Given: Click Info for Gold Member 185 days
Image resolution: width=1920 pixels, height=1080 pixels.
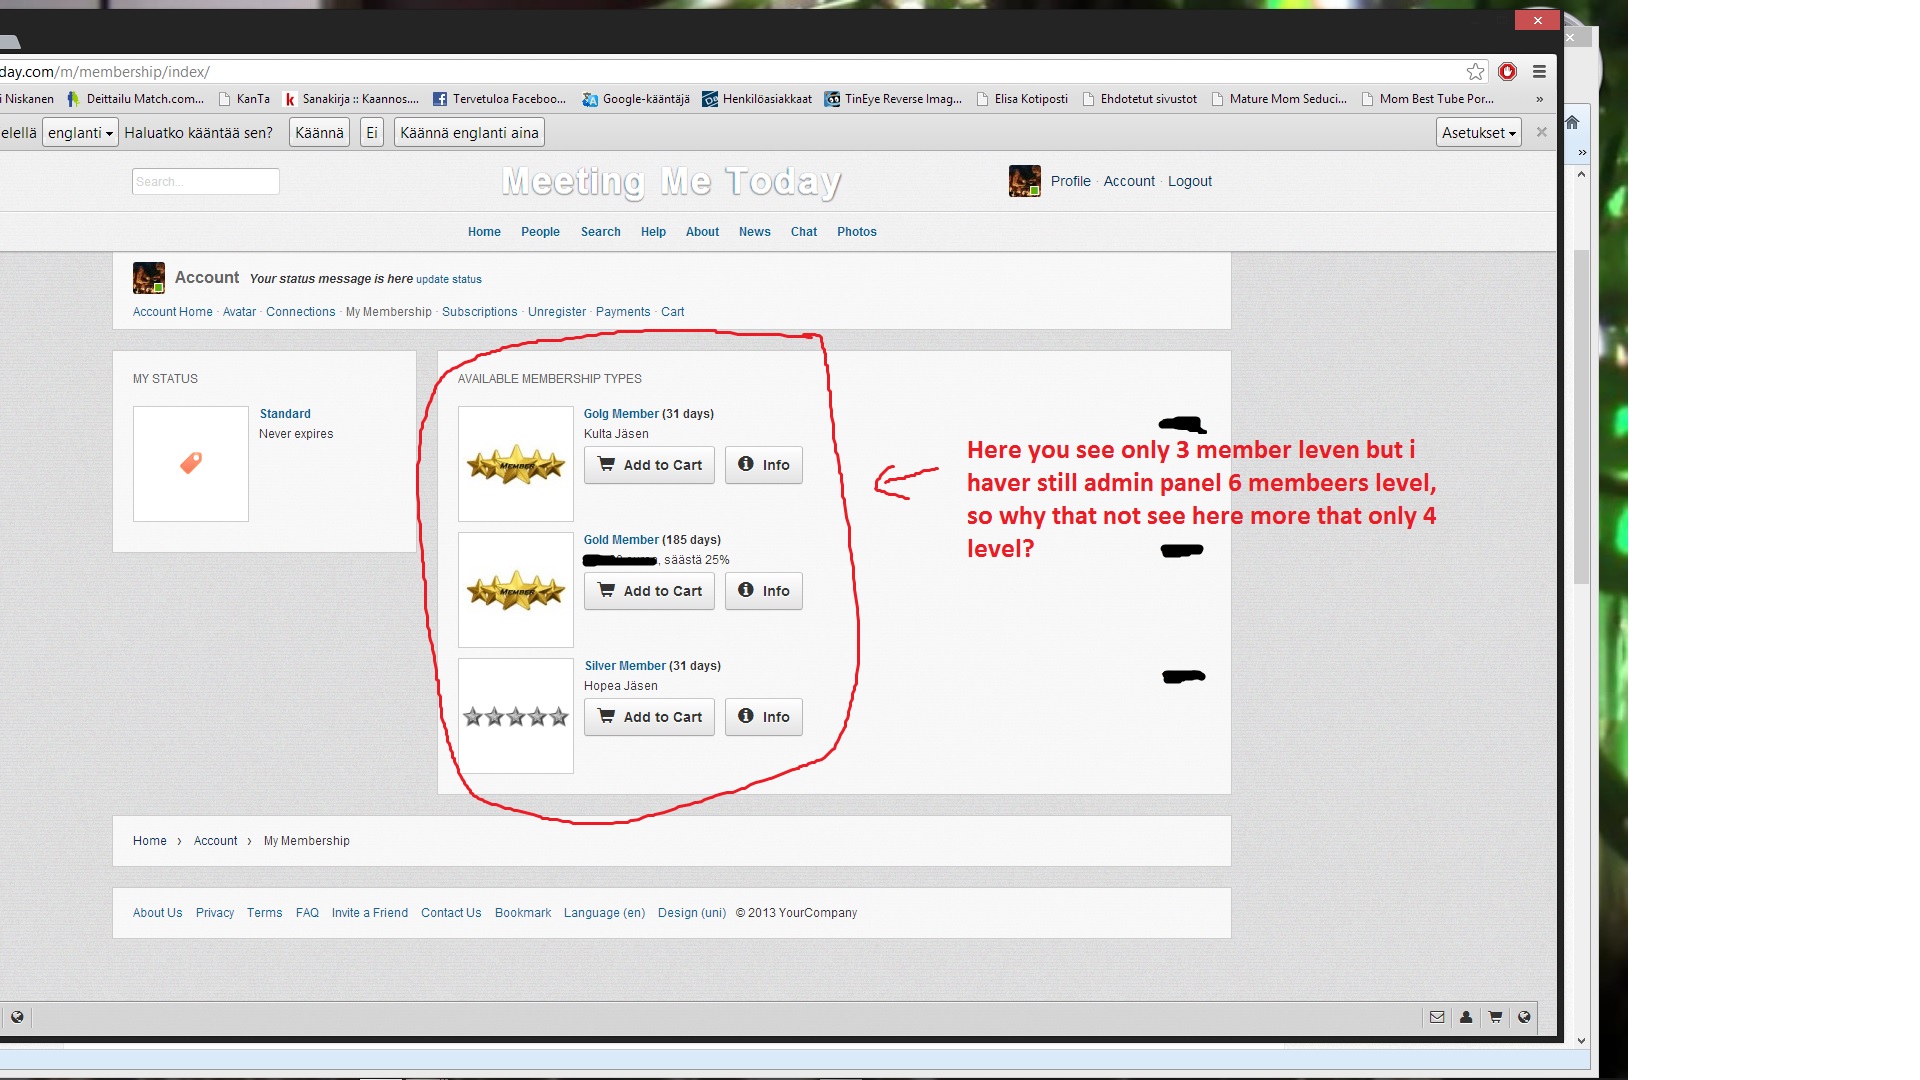Looking at the screenshot, I should pyautogui.click(x=763, y=591).
